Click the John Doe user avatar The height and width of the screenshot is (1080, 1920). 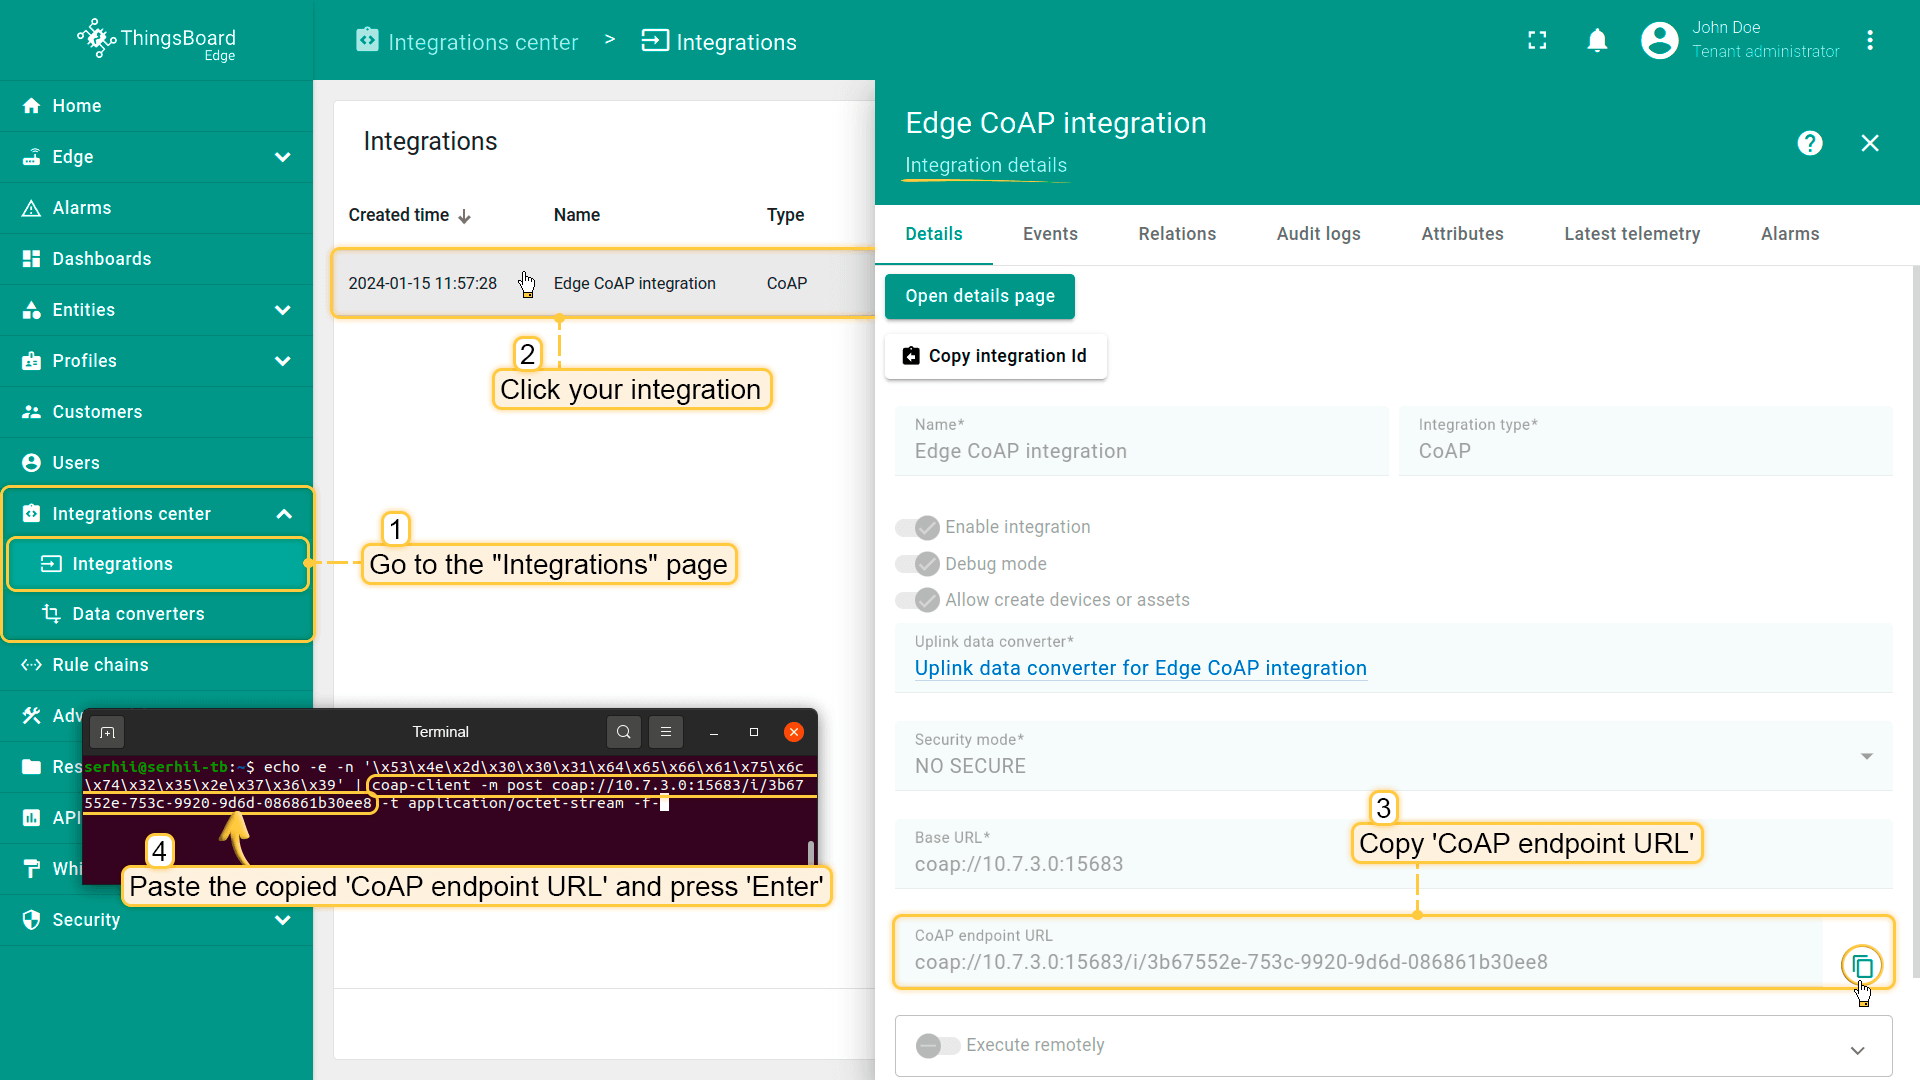pos(1659,40)
